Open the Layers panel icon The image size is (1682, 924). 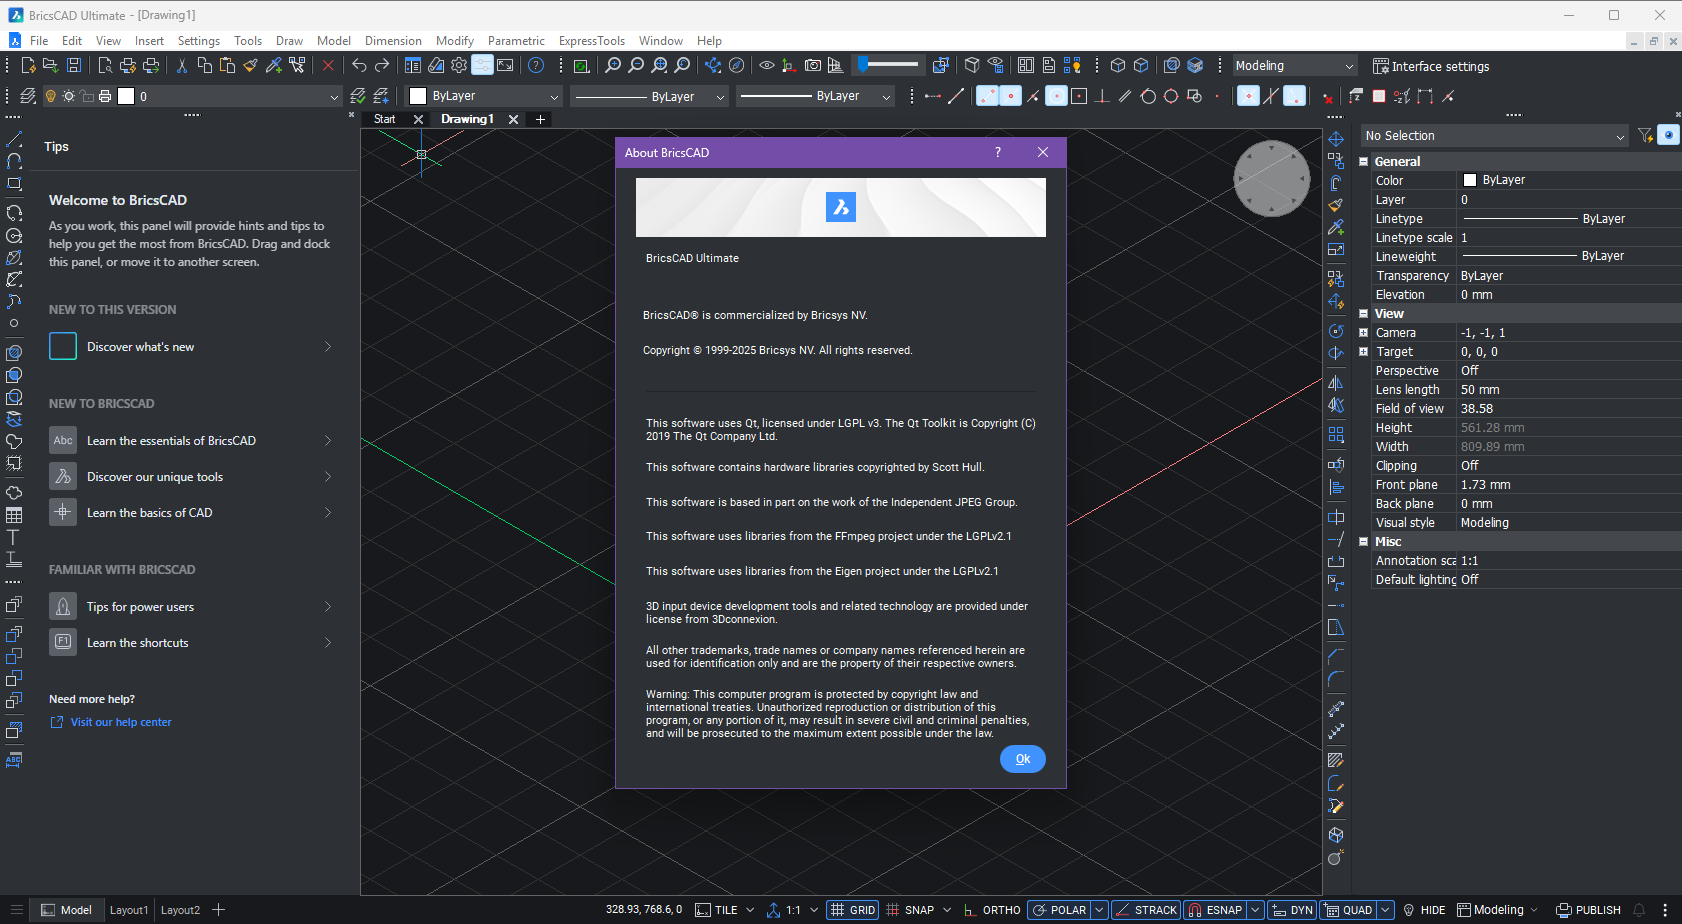coord(28,96)
